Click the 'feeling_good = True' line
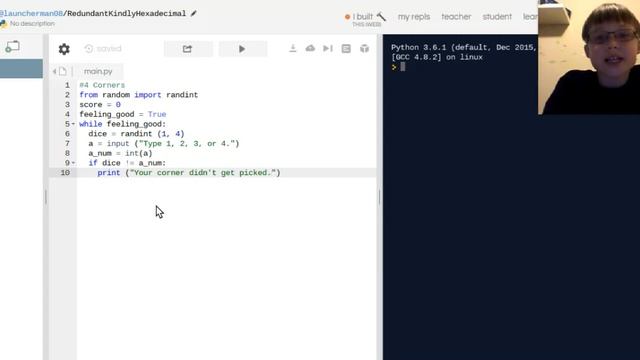 [x=123, y=115]
